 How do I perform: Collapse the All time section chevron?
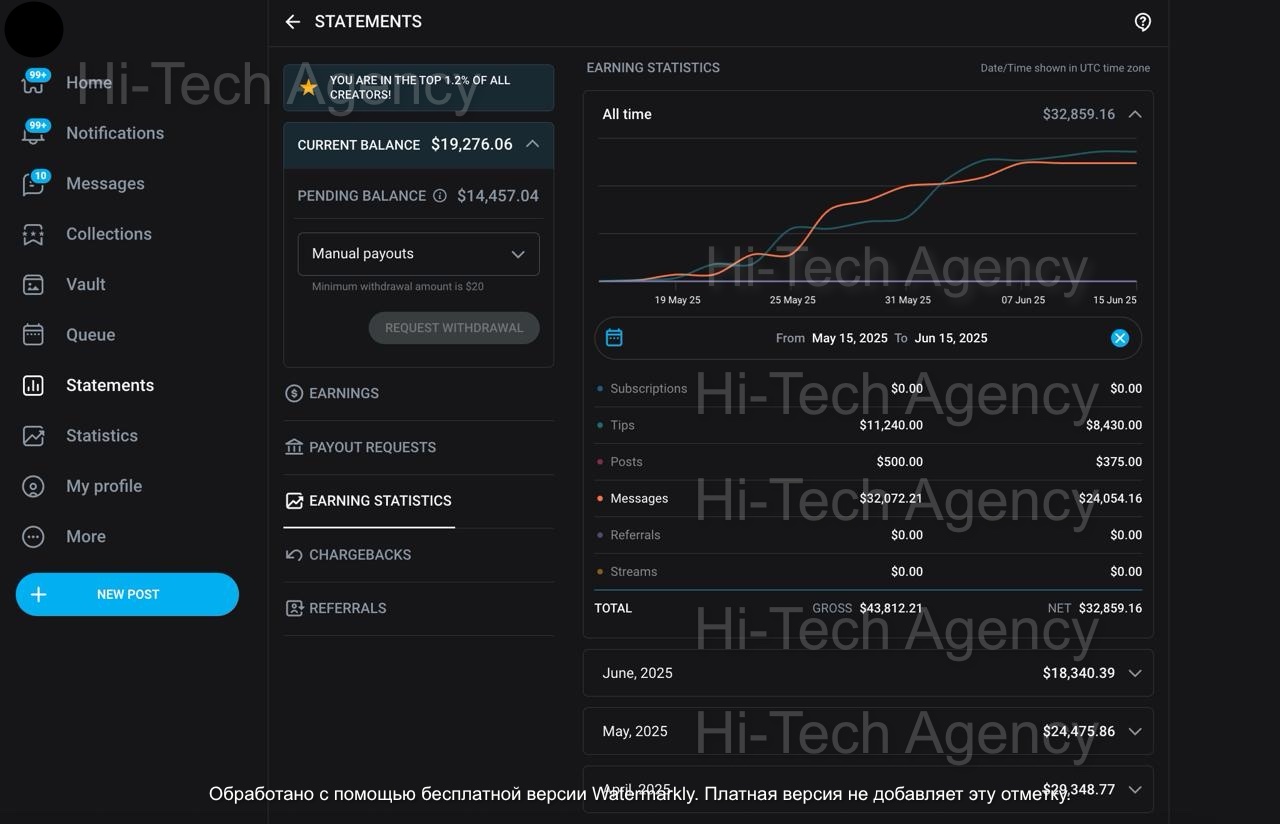(x=1135, y=114)
